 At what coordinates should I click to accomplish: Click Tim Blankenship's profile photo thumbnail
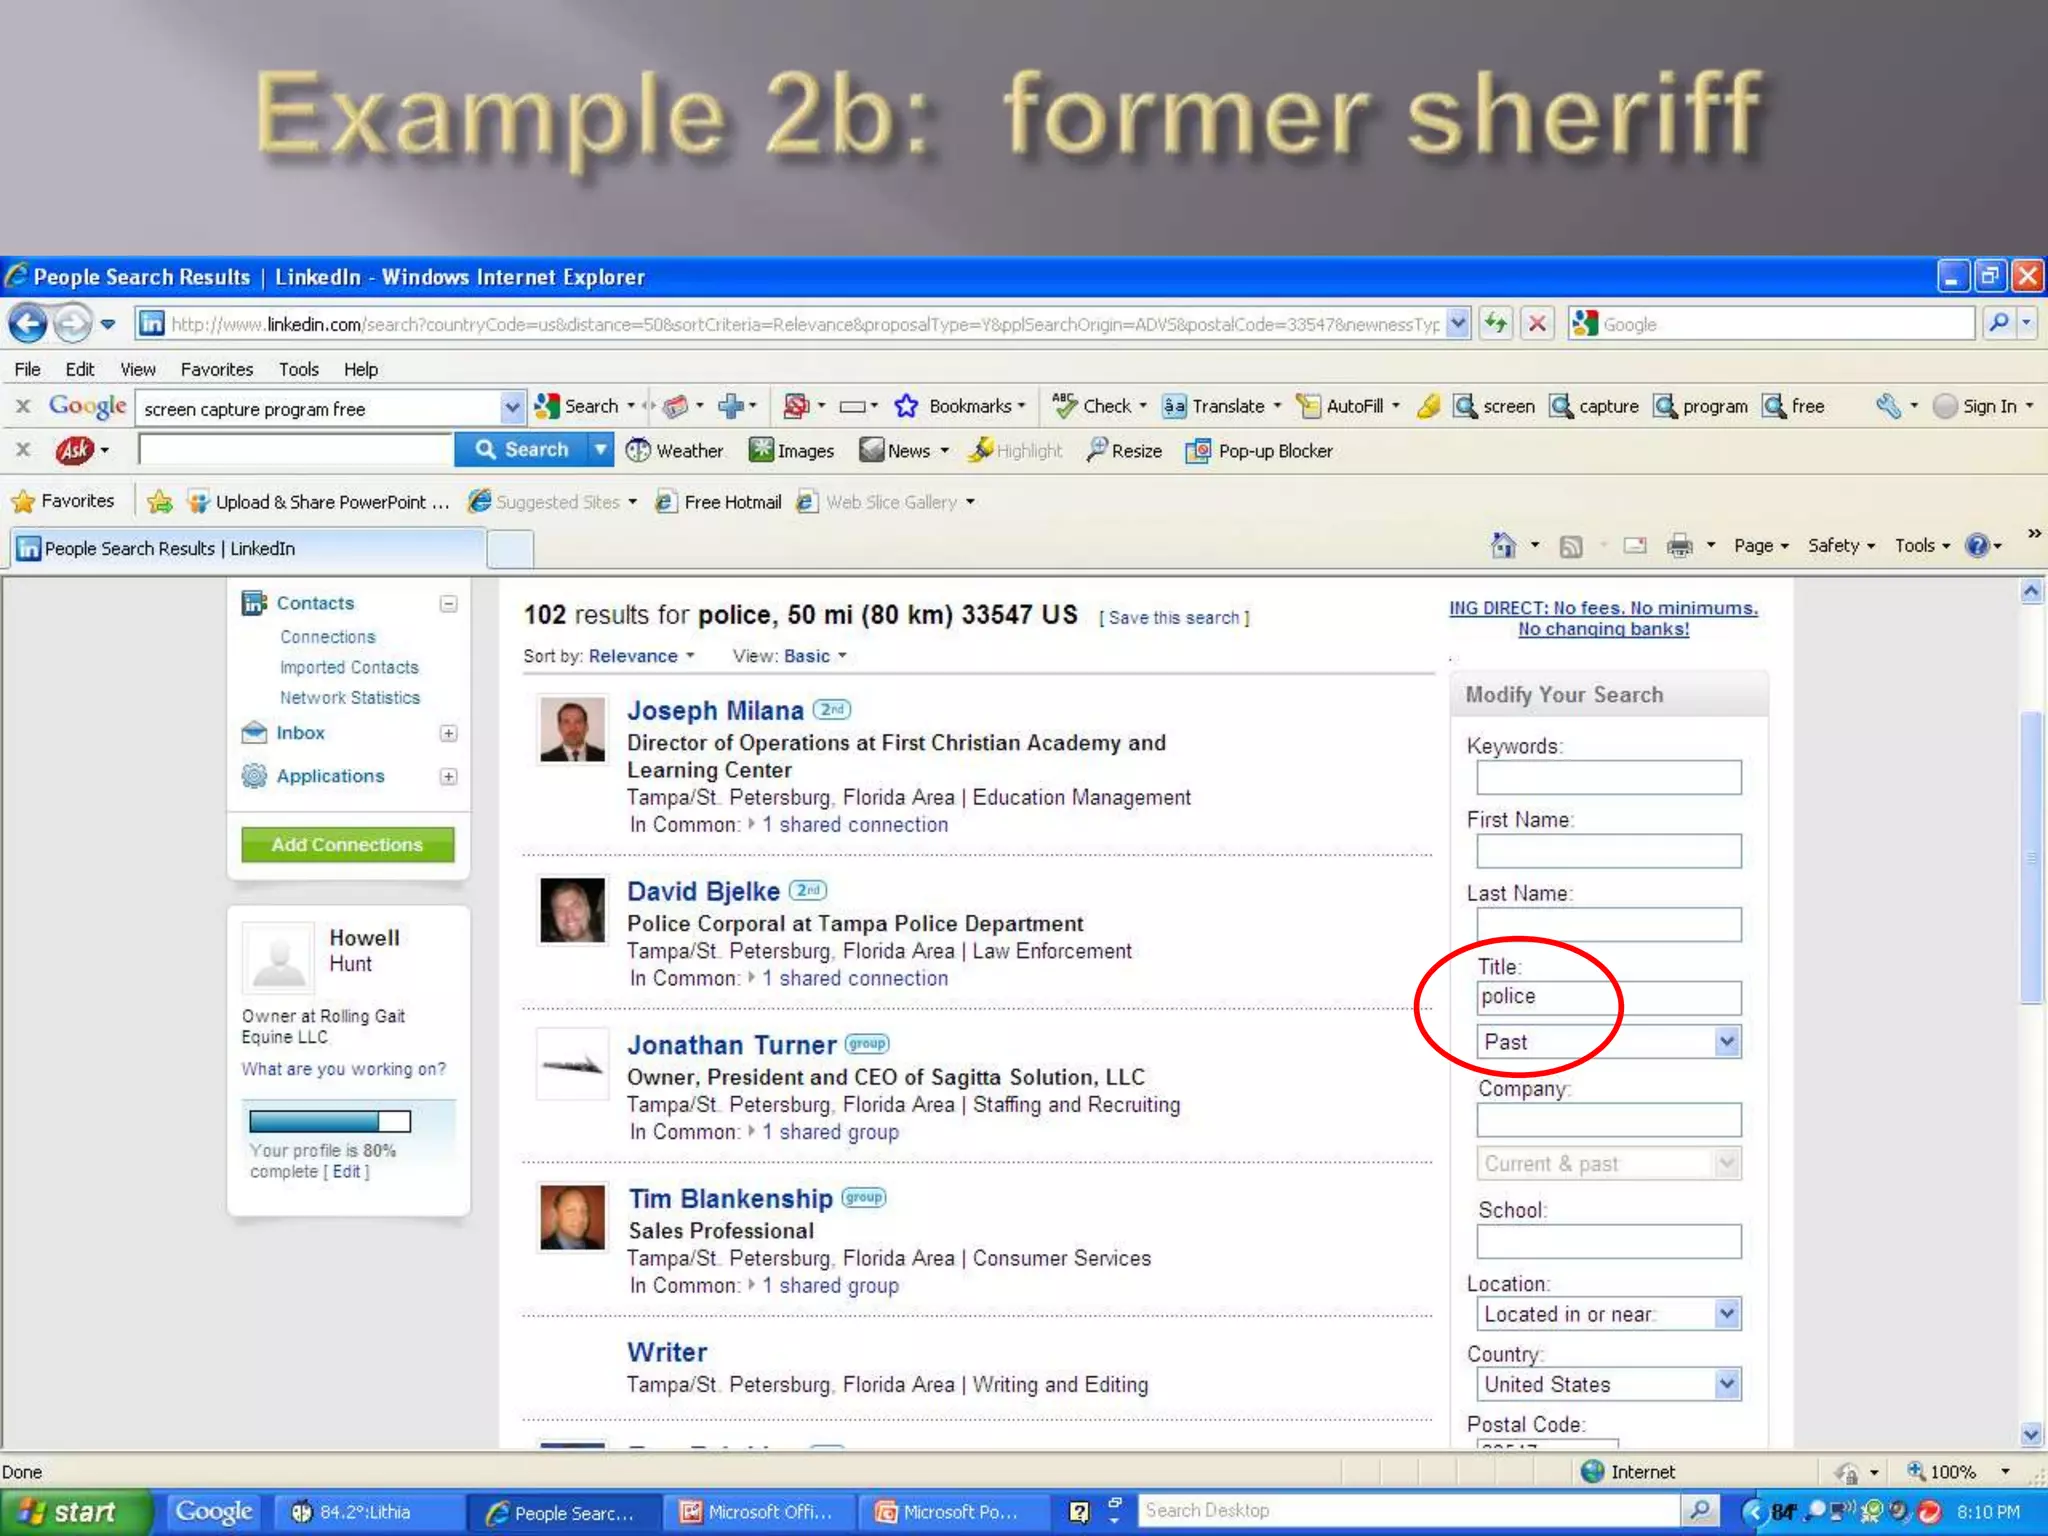[x=572, y=1217]
